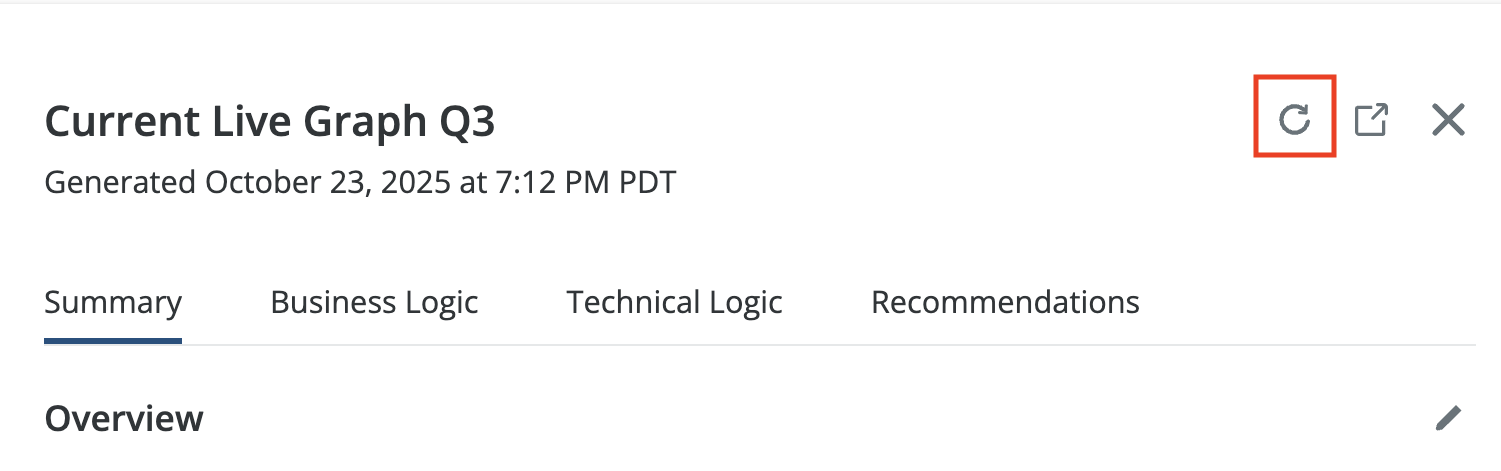Click "Q3" in the panel title
1501x471 pixels.
click(x=466, y=122)
